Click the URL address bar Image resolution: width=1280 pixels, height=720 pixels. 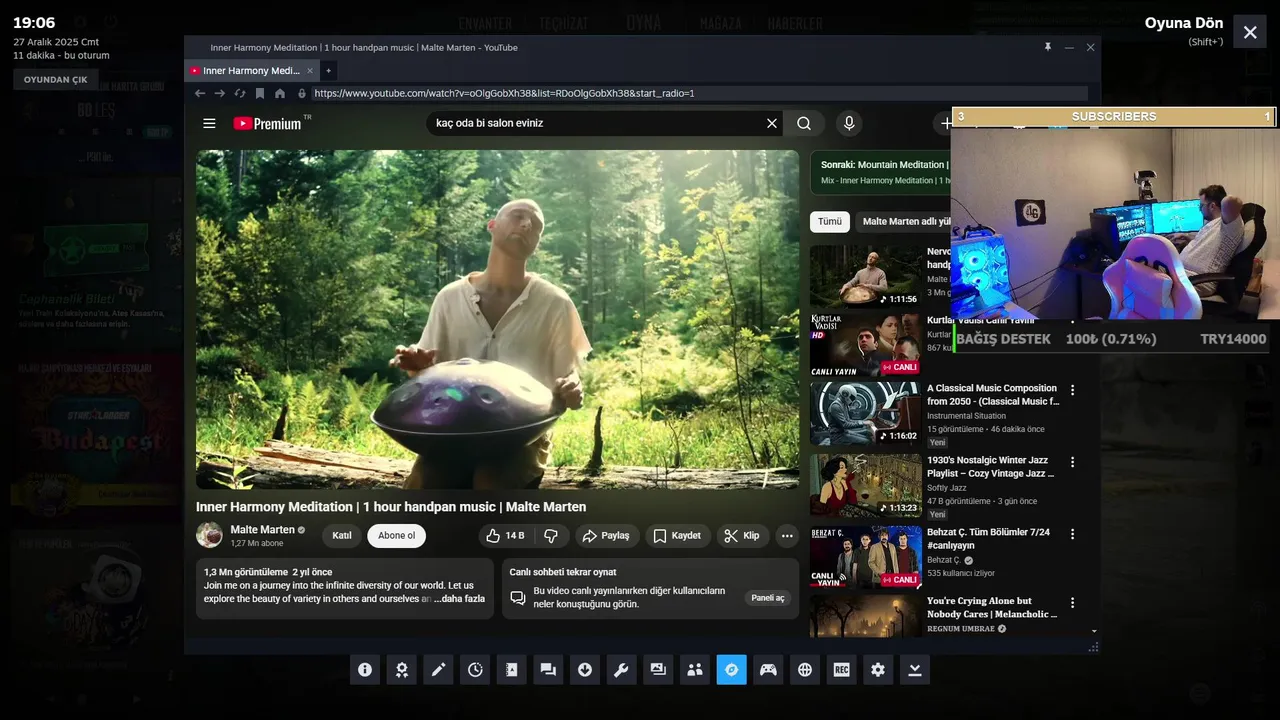699,93
